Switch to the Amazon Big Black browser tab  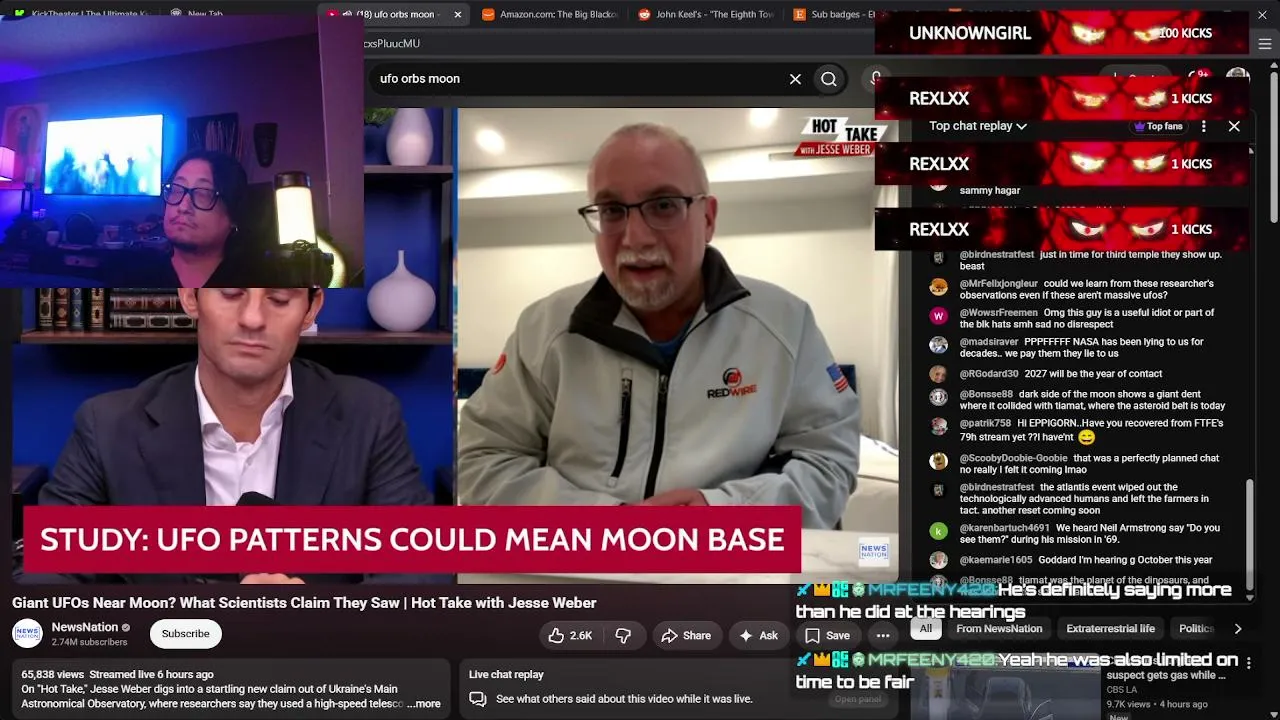[x=548, y=14]
